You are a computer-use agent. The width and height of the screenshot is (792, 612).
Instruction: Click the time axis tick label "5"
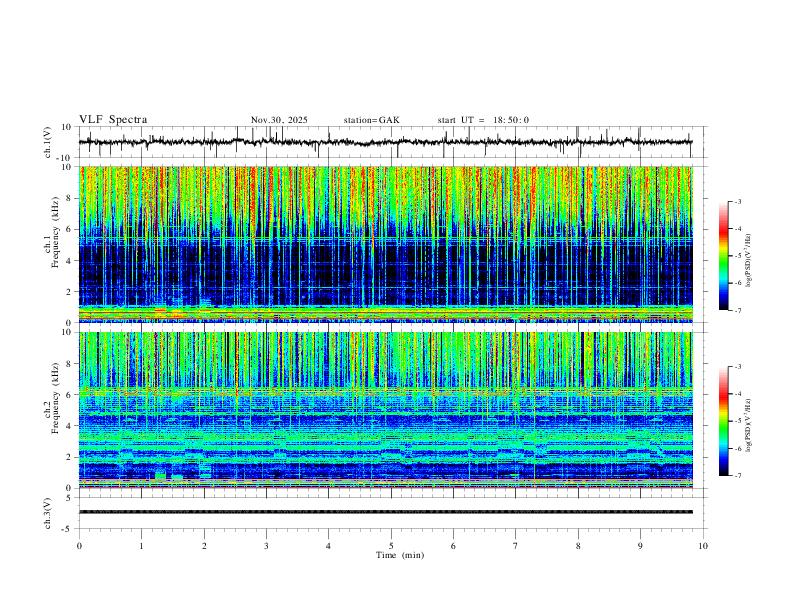(x=391, y=546)
